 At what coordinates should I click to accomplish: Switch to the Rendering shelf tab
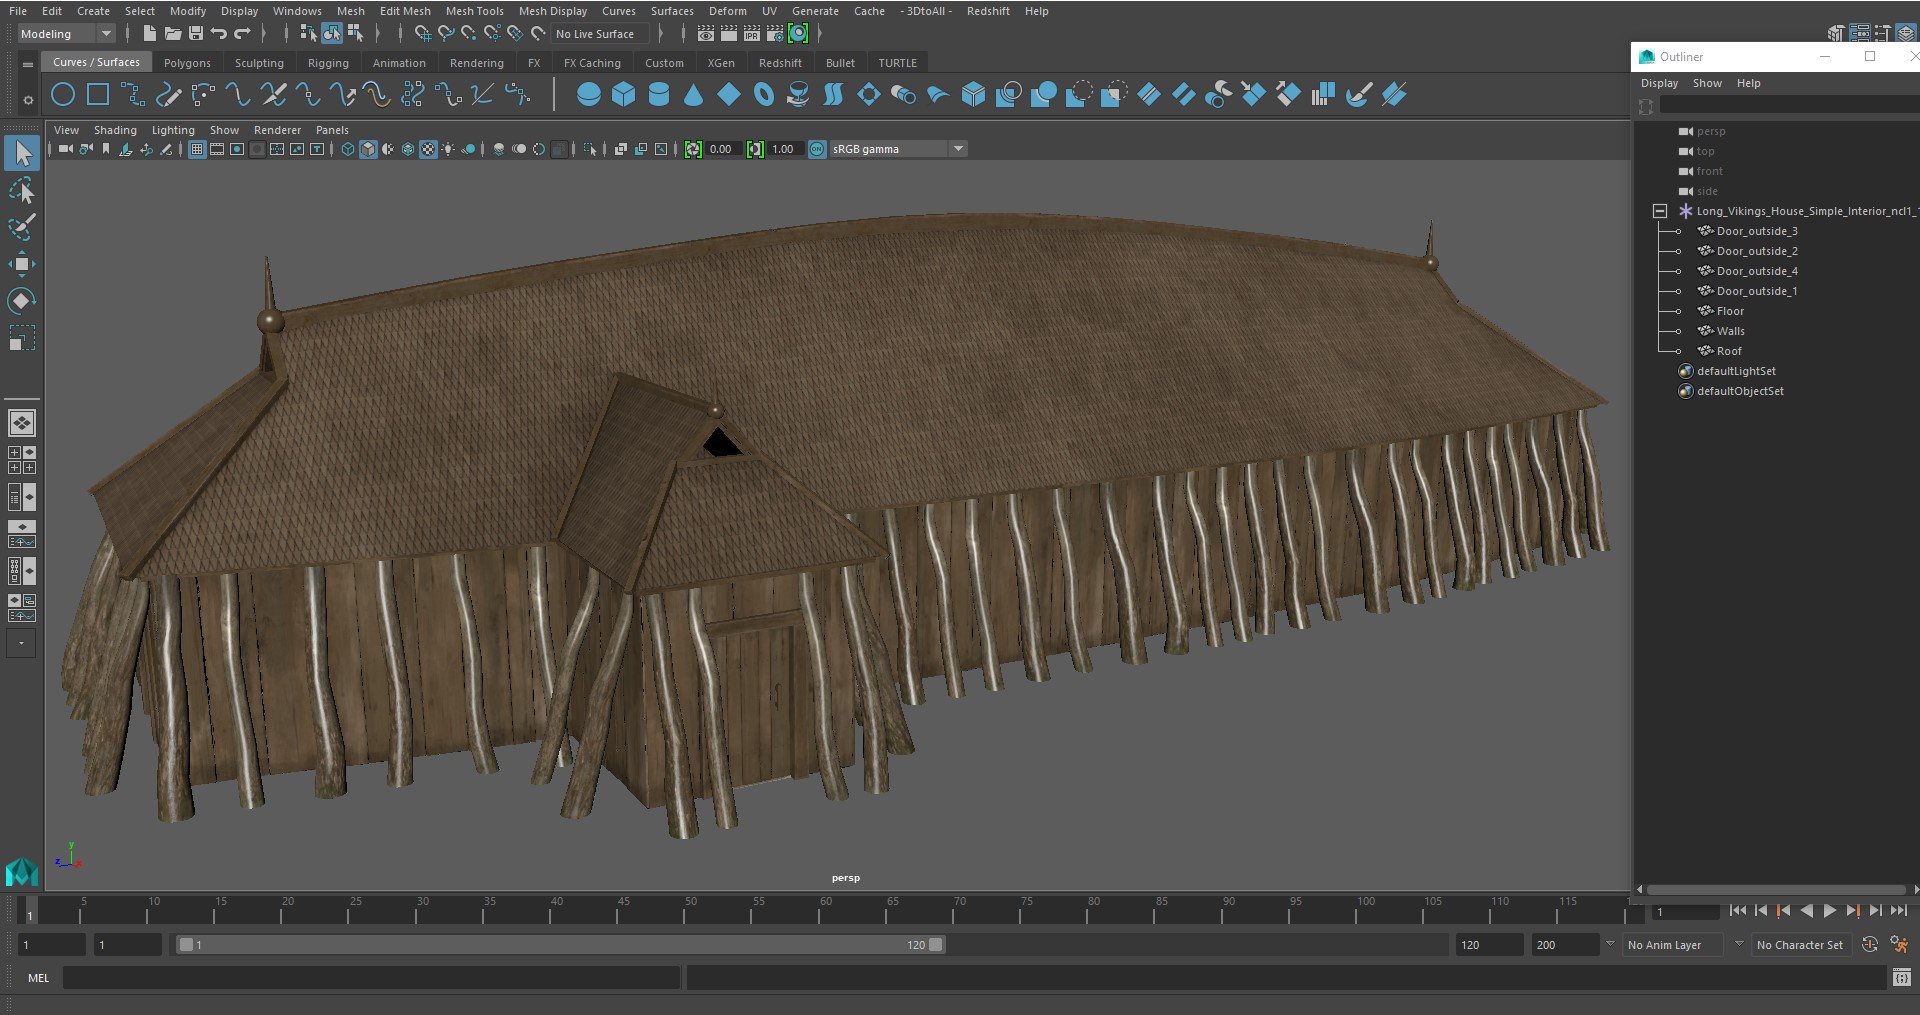click(477, 63)
